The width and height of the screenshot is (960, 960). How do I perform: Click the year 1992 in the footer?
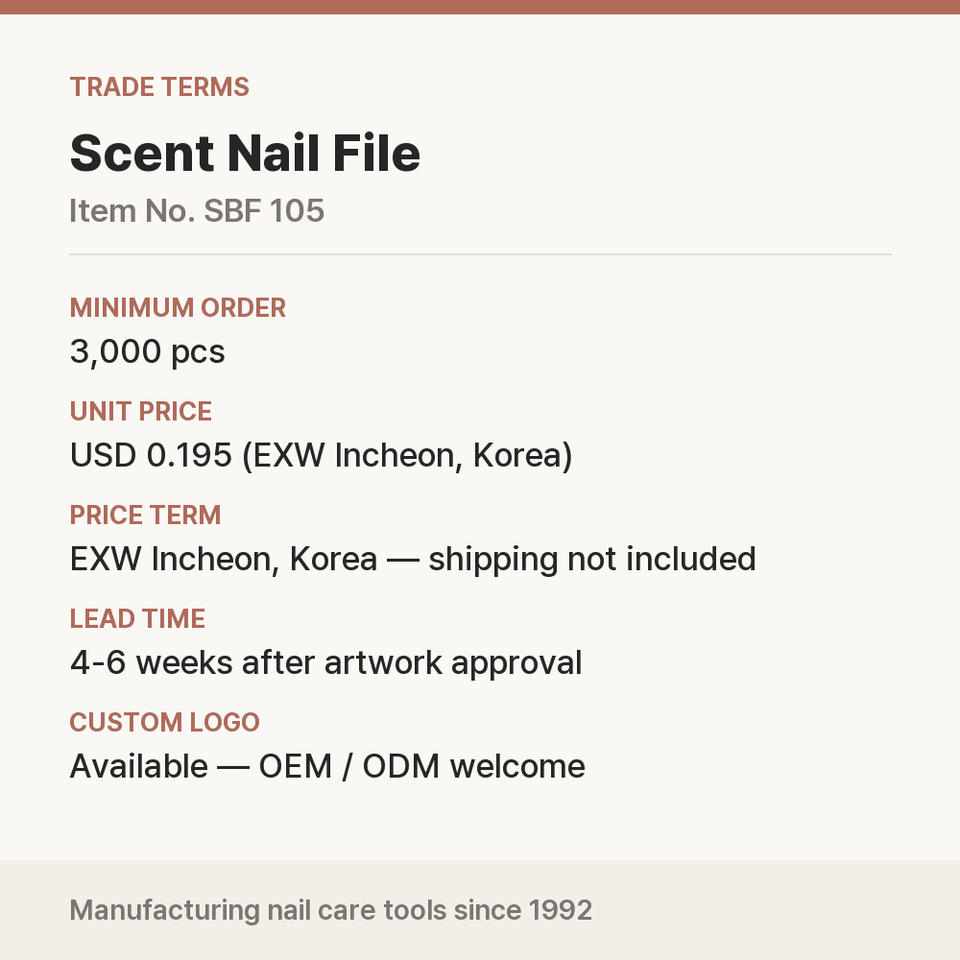click(560, 910)
